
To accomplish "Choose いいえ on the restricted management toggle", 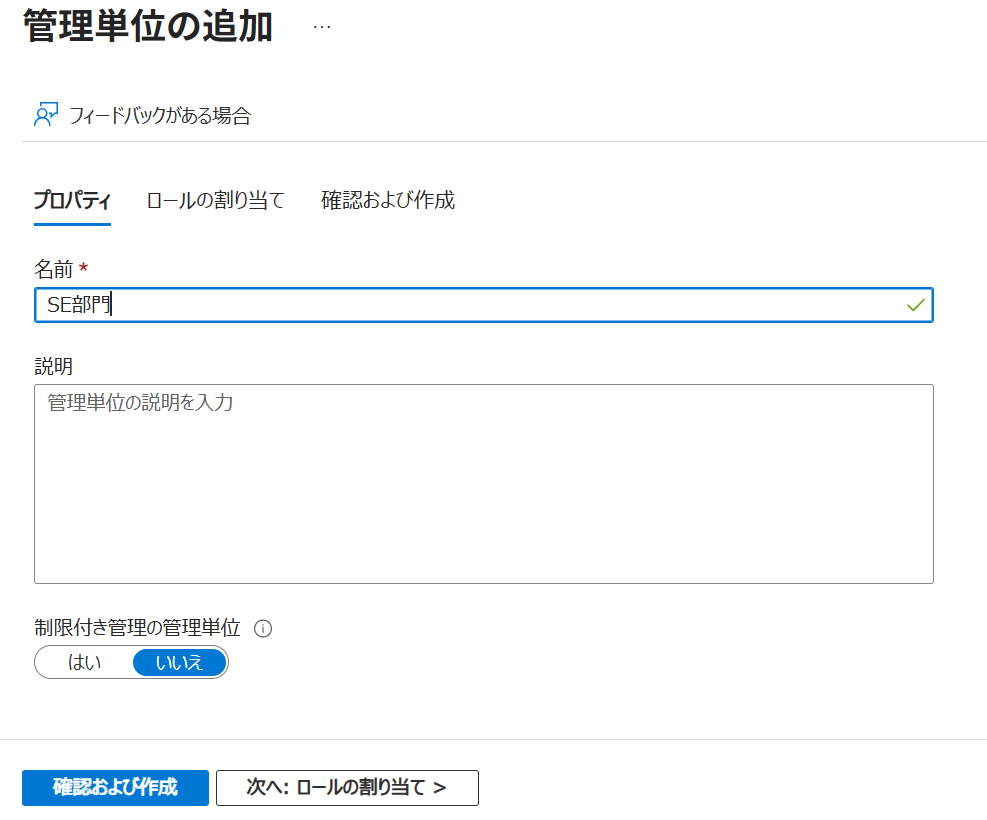I will 179,662.
